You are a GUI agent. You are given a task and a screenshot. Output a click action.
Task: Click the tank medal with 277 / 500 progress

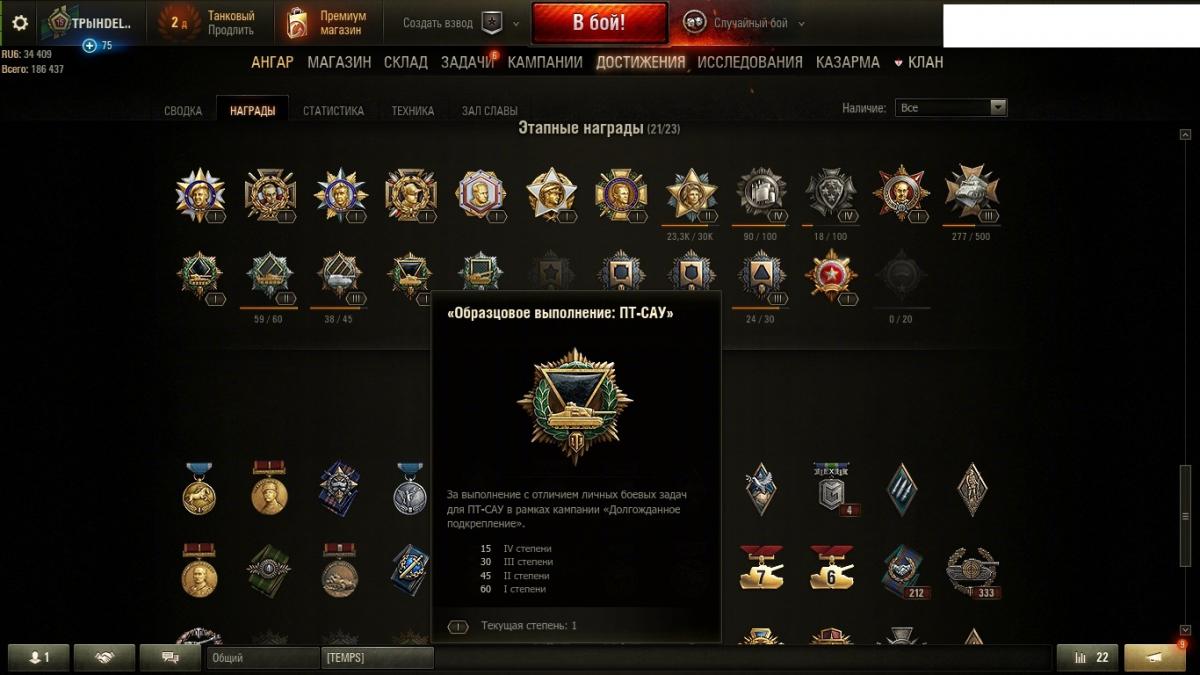[x=972, y=192]
